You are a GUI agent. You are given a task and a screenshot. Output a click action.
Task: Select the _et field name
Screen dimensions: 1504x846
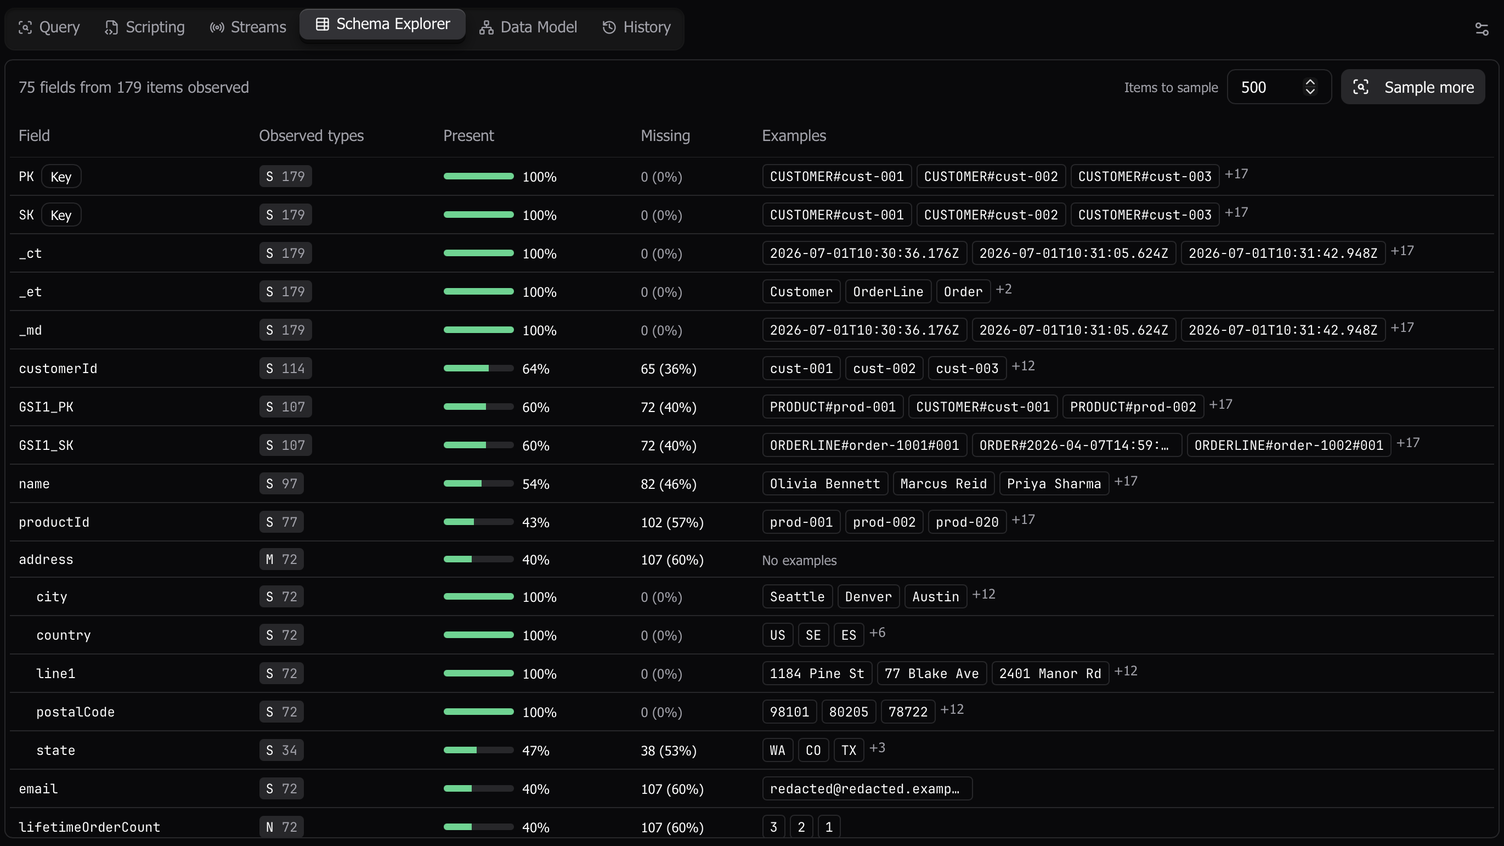coord(30,292)
